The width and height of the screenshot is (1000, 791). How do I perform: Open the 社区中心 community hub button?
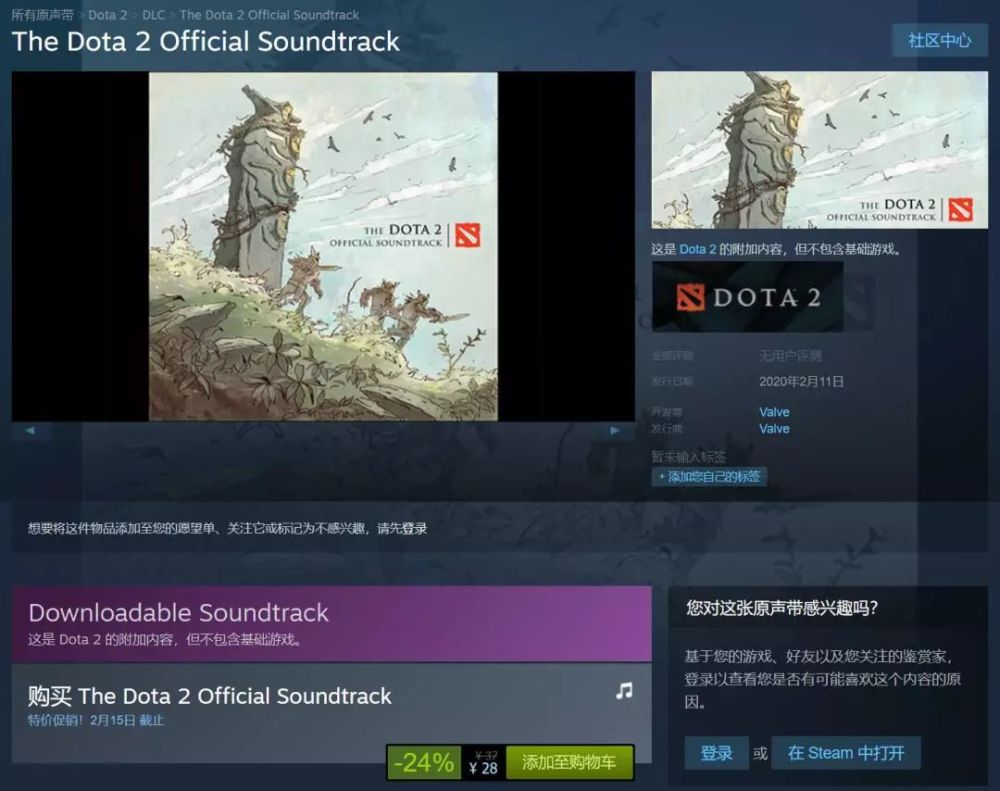tap(939, 41)
